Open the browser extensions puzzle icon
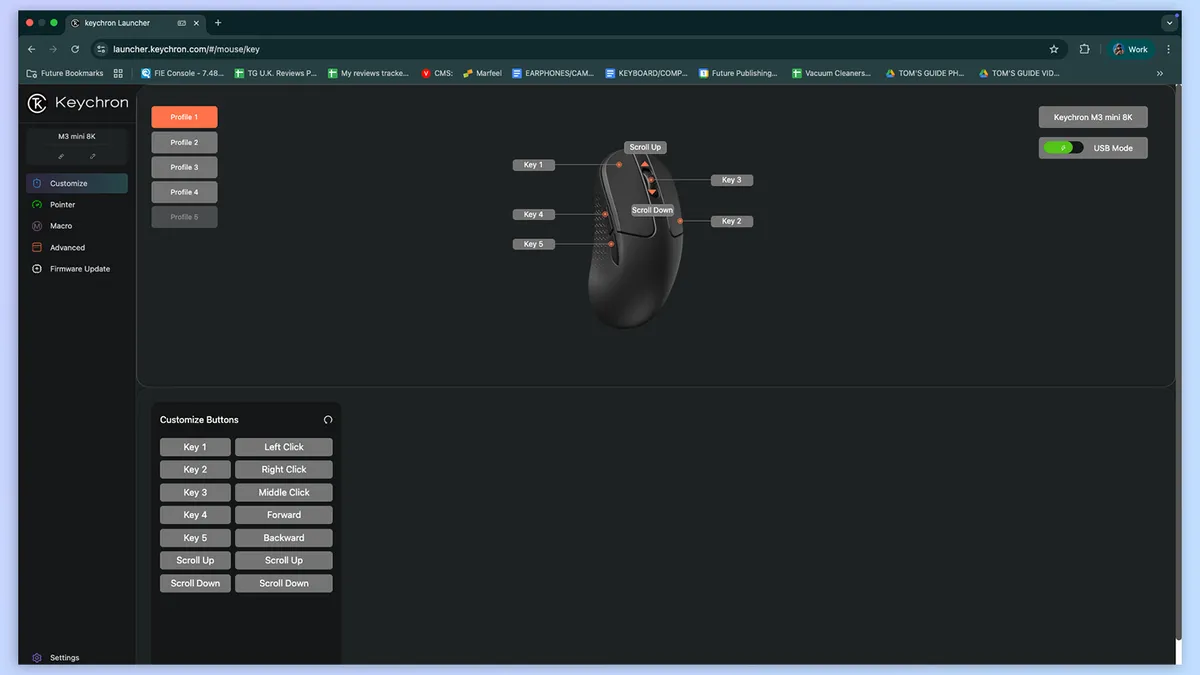This screenshot has height=675, width=1200. coord(1084,49)
